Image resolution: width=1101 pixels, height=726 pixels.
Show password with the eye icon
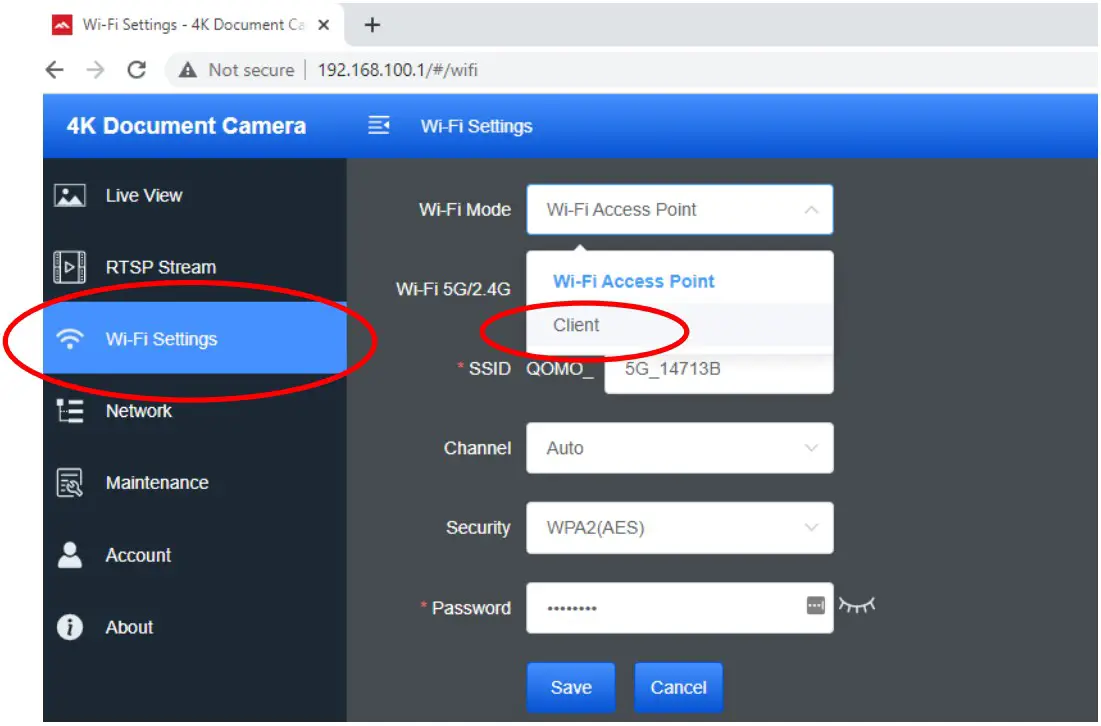857,605
